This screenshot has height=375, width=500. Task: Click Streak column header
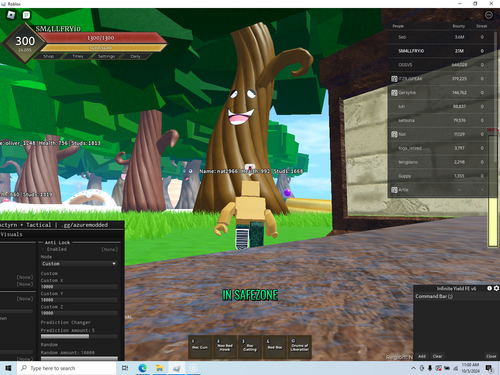(x=482, y=26)
